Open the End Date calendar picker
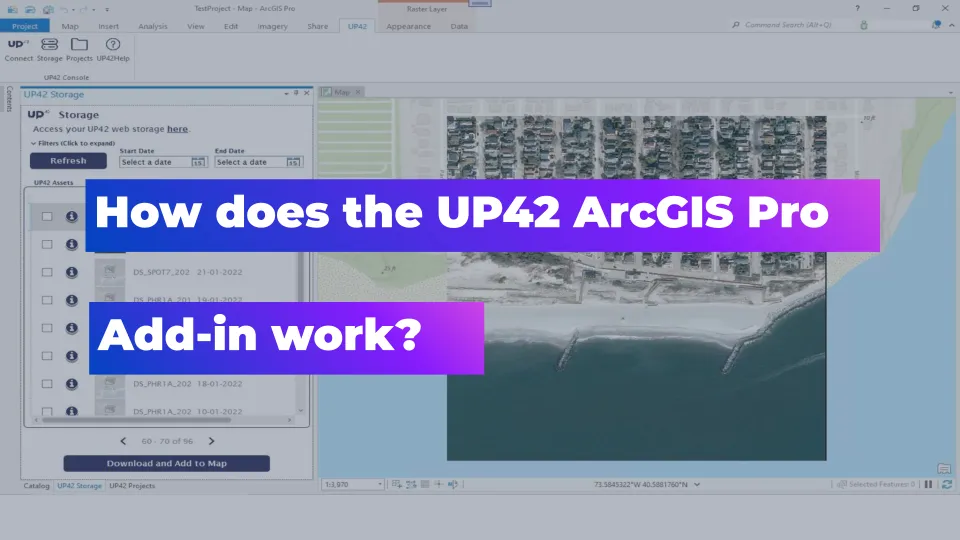Screen dimensions: 960x540 [293, 162]
